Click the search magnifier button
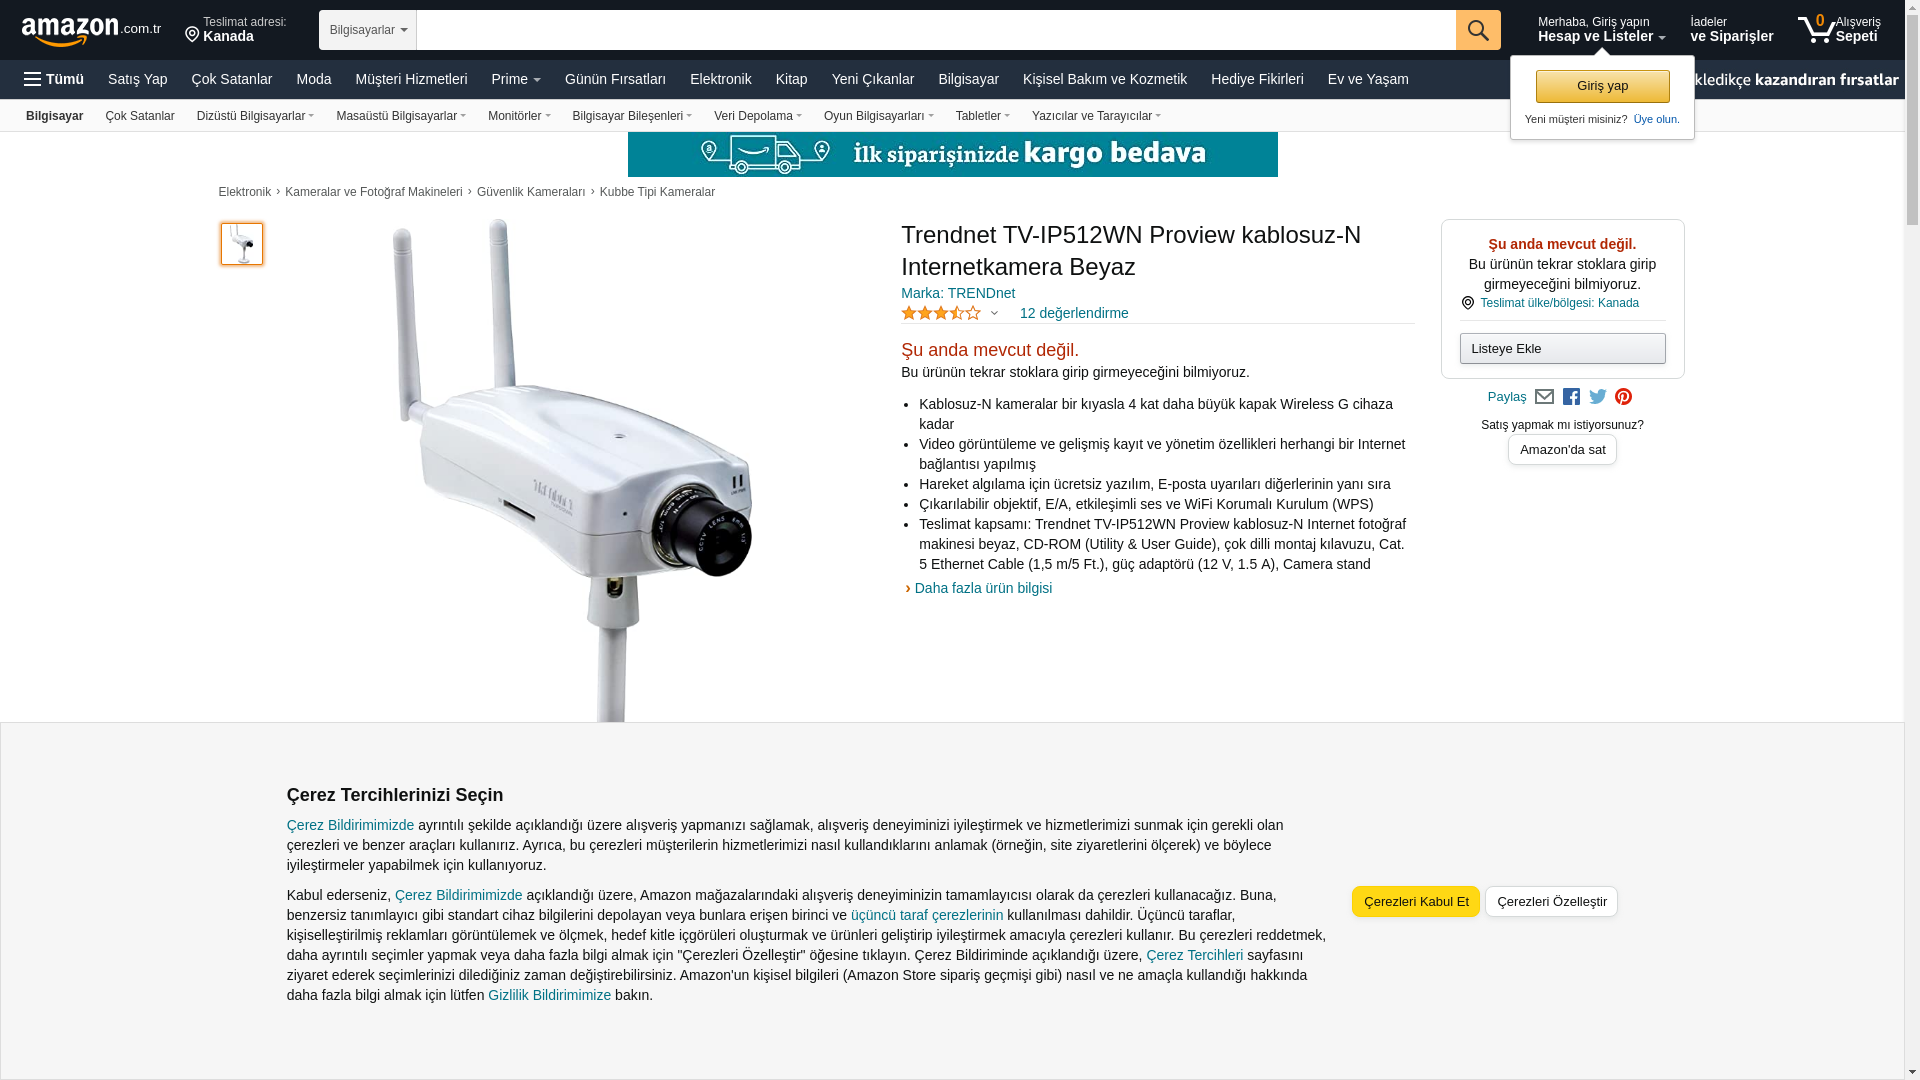Screen dimensions: 1920x1080 1478,30
